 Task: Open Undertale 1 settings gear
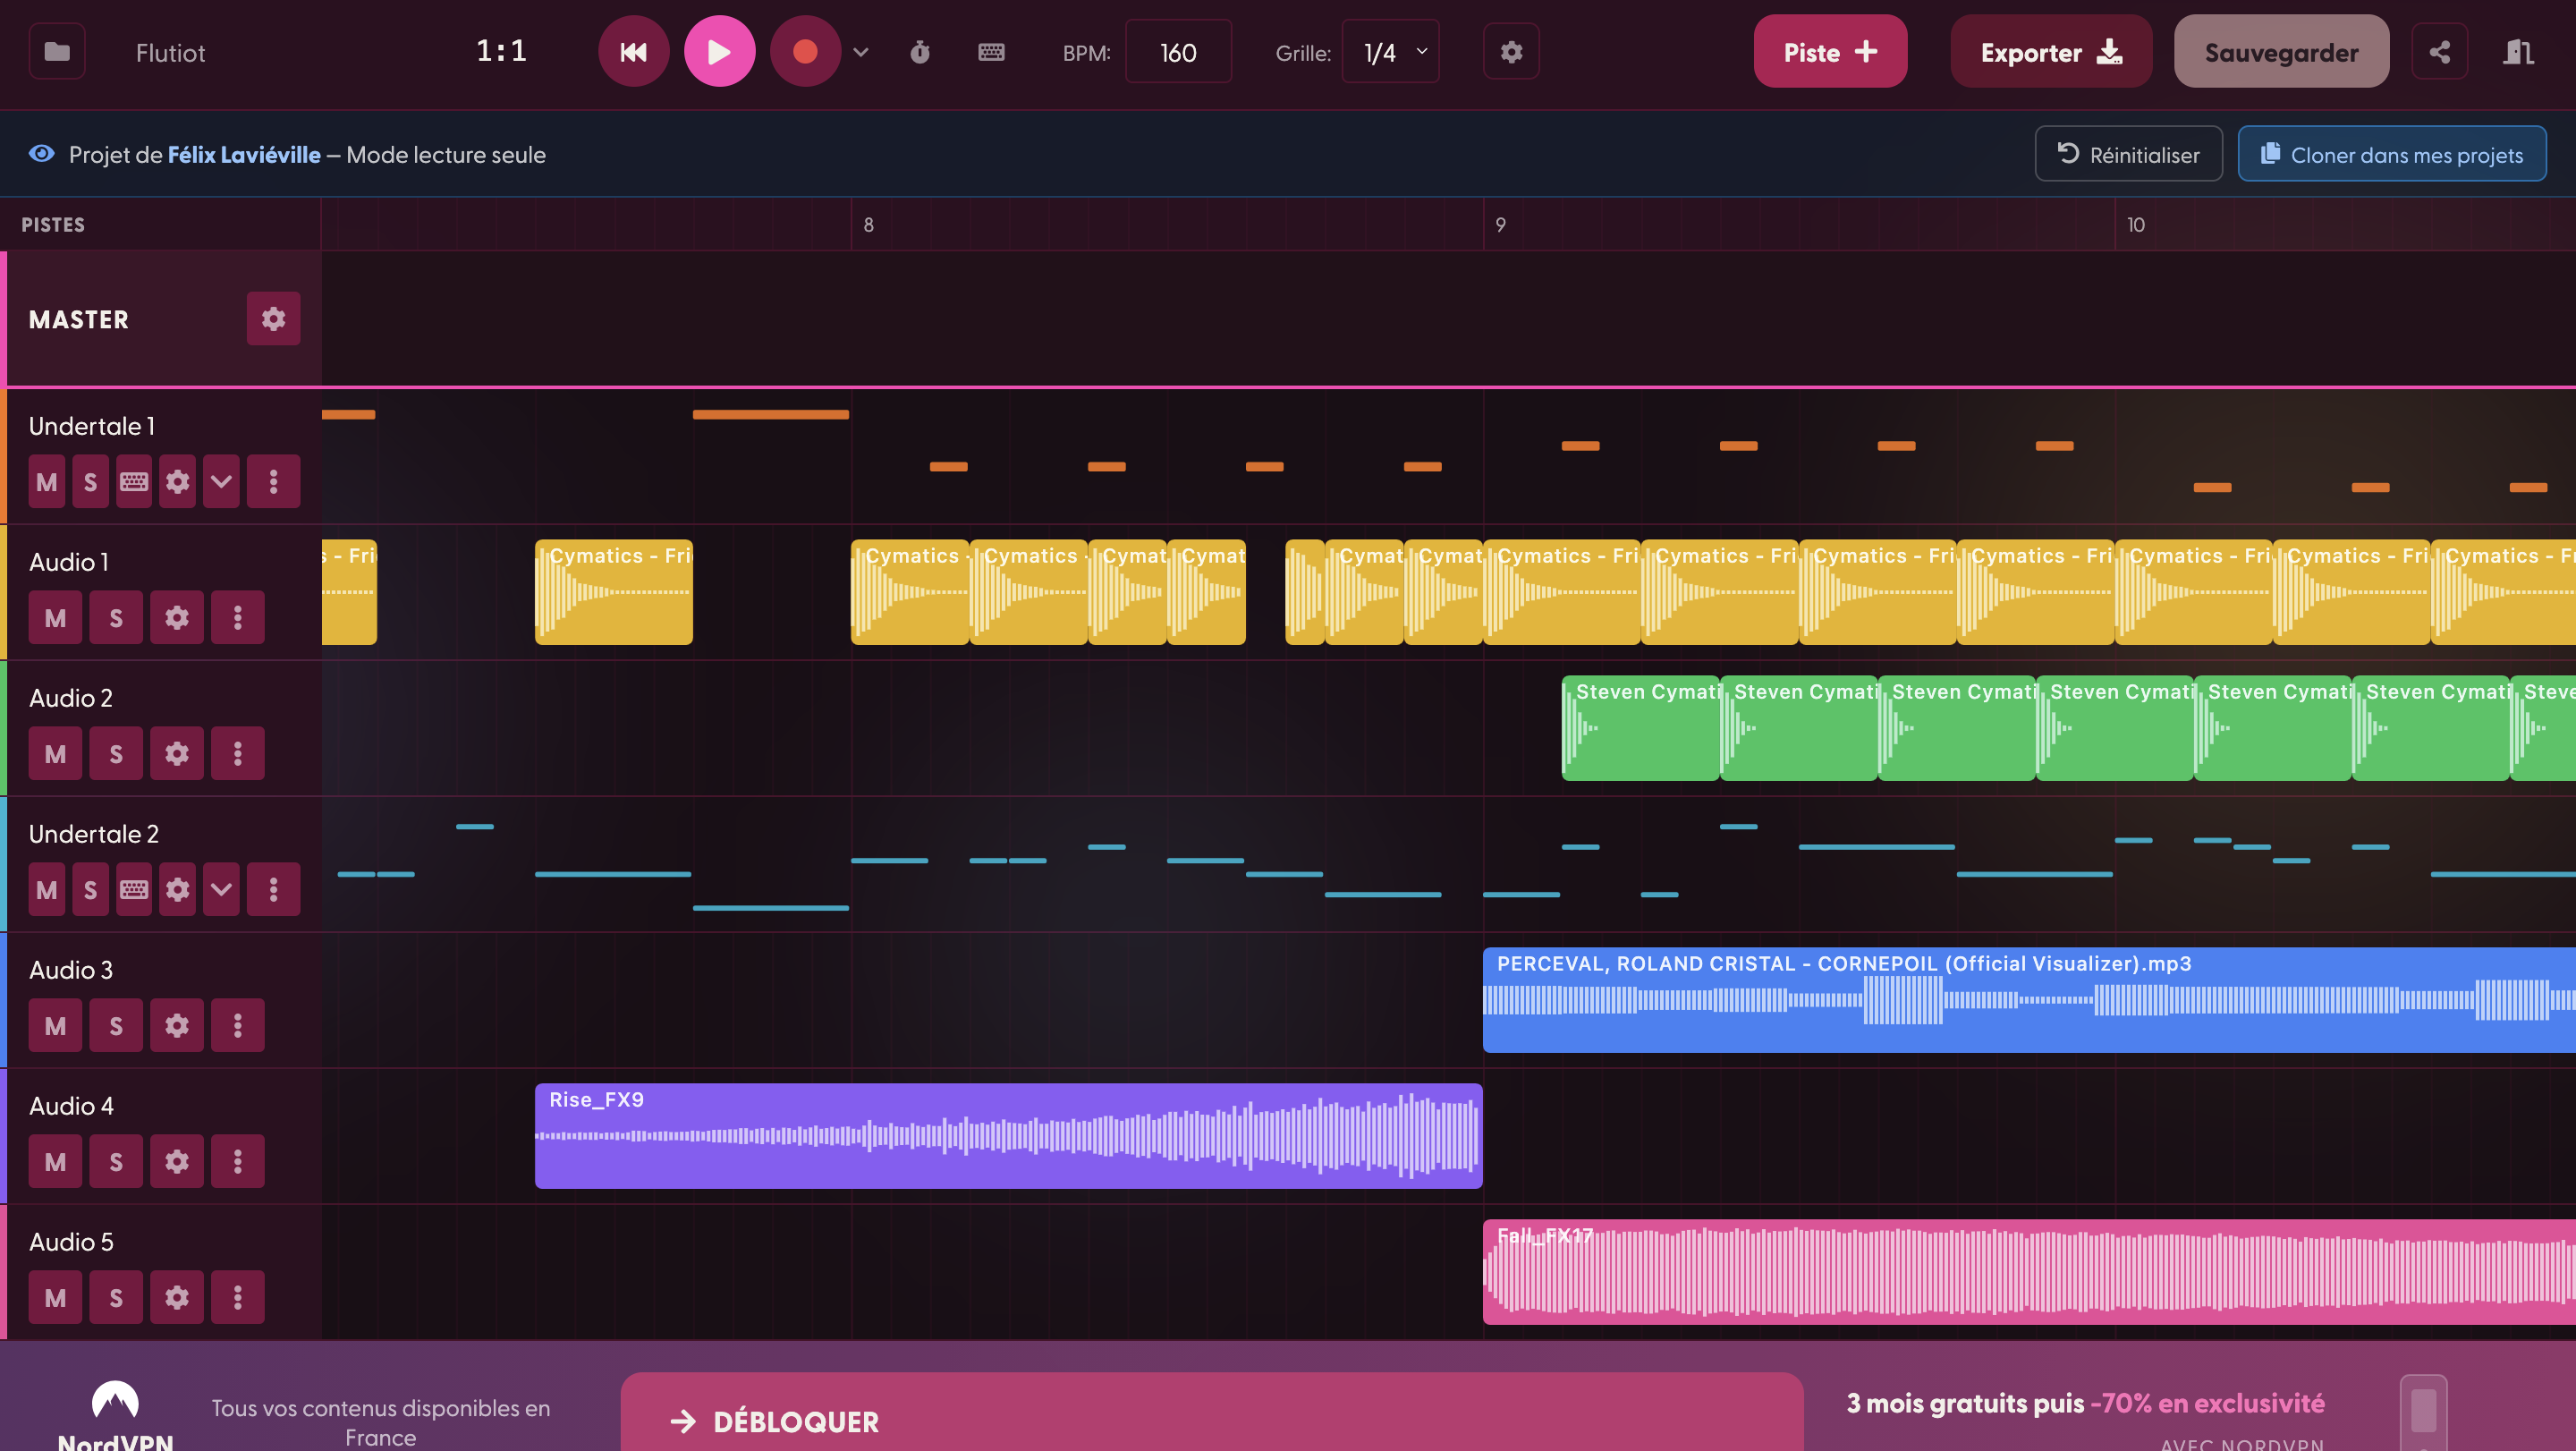(x=177, y=482)
